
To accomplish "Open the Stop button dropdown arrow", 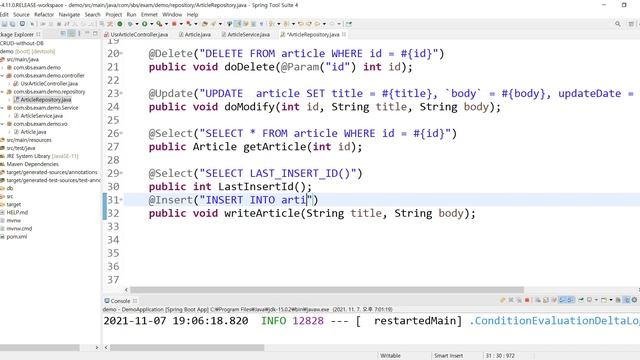I will 181,24.
